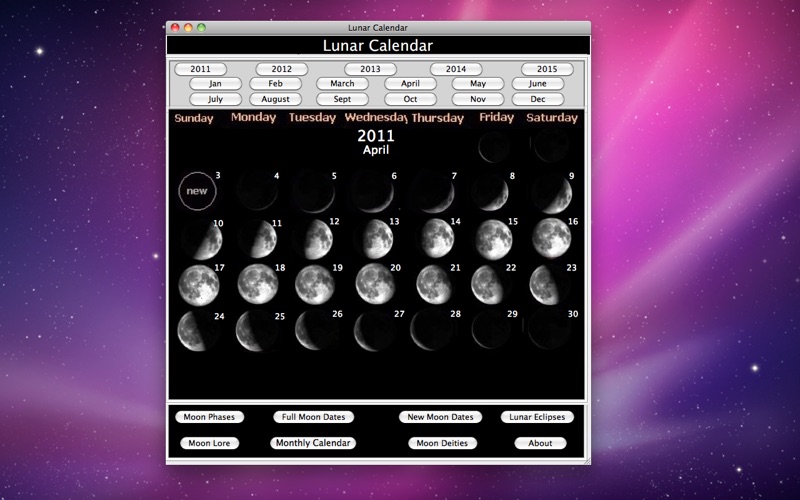The height and width of the screenshot is (500, 800).
Task: Zoom the Lunar Calendar window with green button
Action: pyautogui.click(x=202, y=28)
